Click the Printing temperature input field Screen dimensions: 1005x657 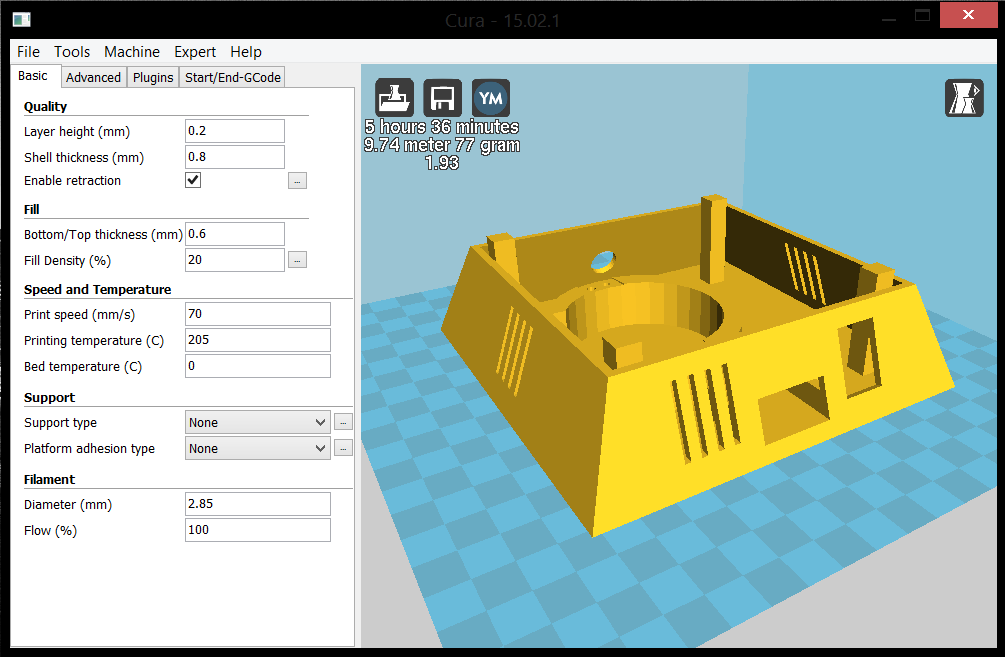258,340
